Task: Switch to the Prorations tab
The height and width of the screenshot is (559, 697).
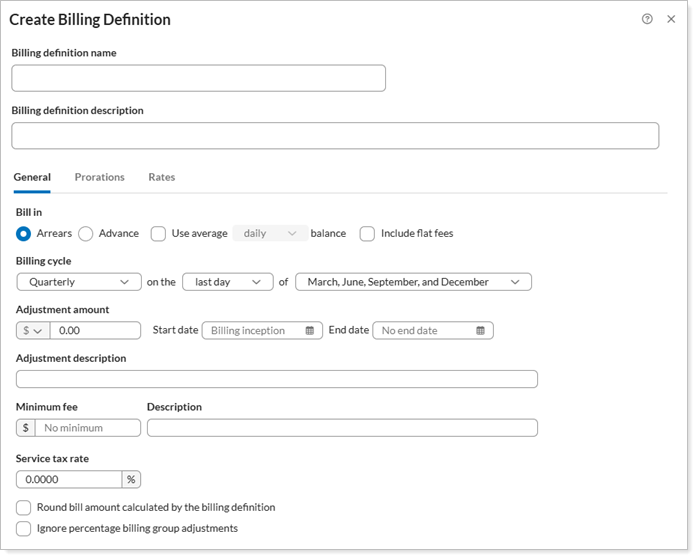Action: click(99, 177)
